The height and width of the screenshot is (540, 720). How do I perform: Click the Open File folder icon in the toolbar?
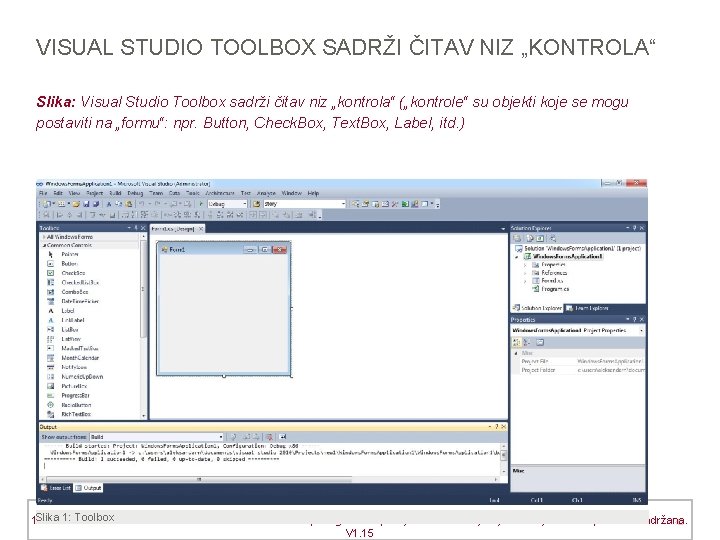click(76, 204)
